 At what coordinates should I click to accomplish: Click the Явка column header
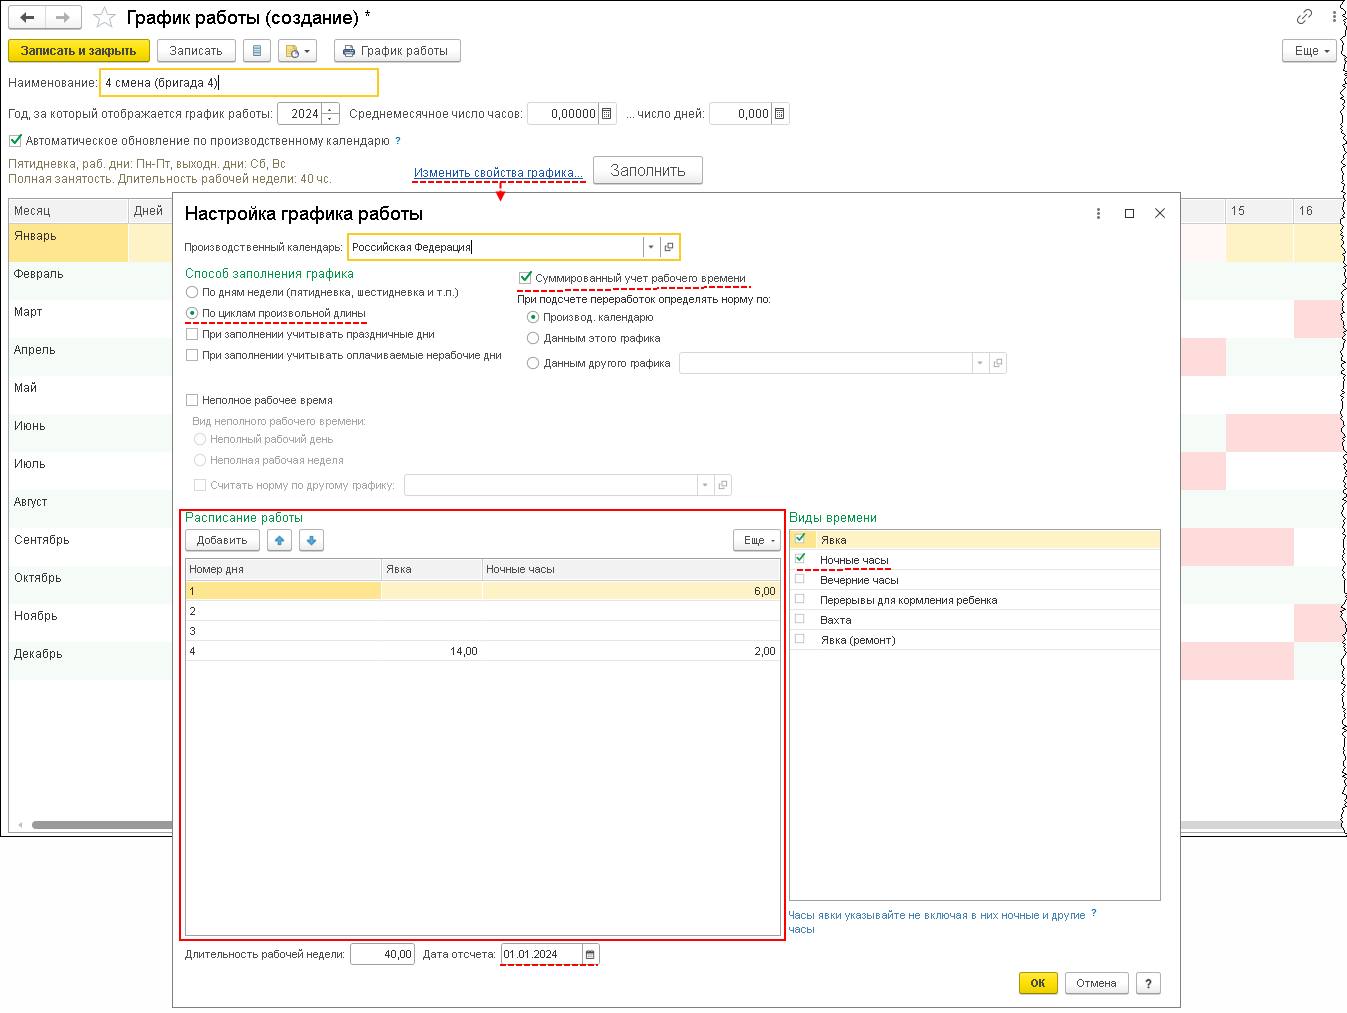[x=432, y=569]
